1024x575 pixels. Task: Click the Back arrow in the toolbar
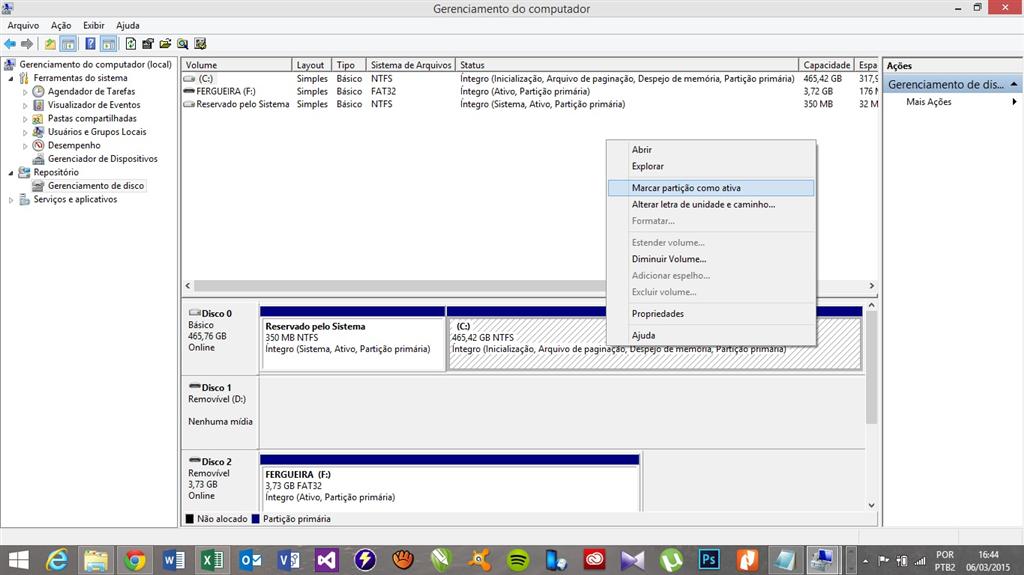[10, 44]
